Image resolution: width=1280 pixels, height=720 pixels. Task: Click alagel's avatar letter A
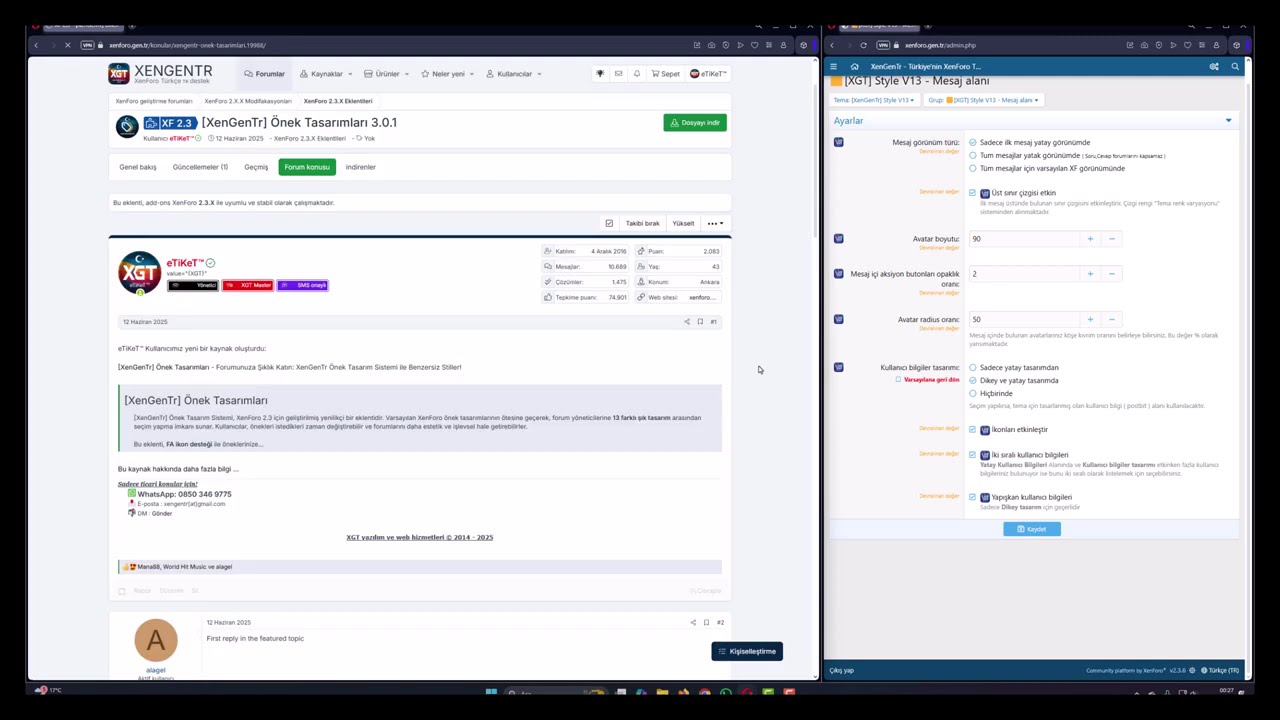[156, 640]
